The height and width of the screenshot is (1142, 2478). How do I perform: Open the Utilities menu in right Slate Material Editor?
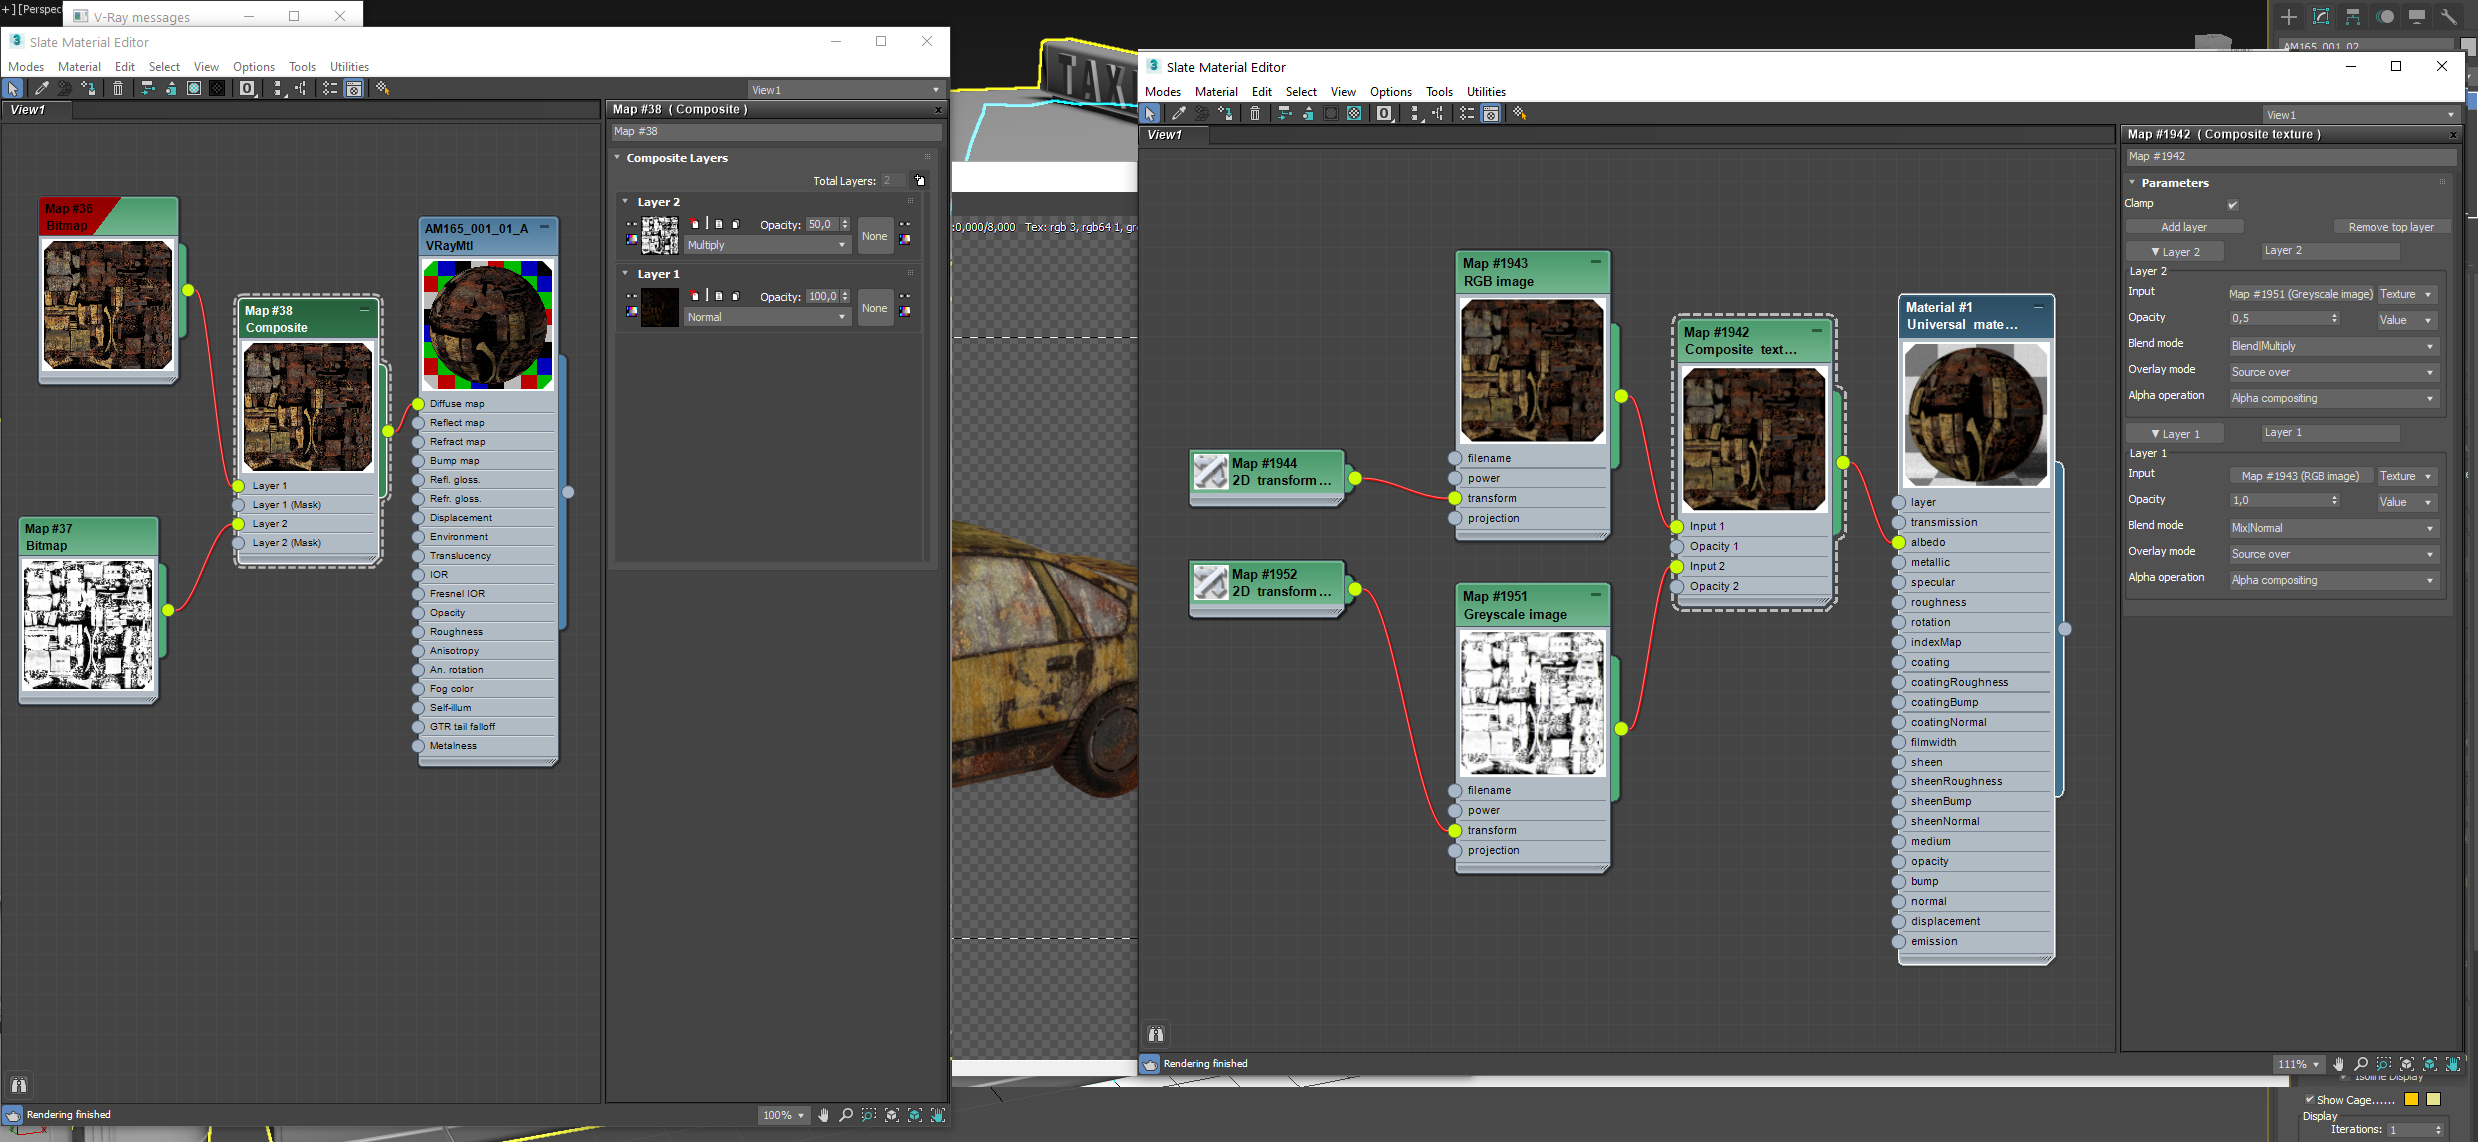[x=1485, y=92]
